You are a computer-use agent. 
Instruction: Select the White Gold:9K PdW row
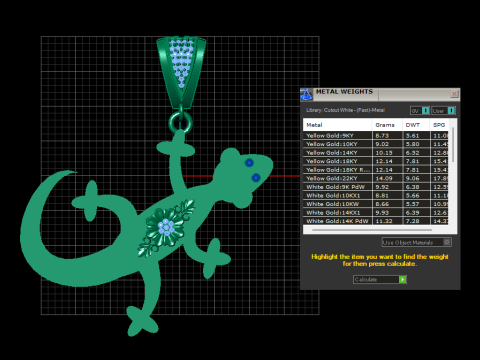(376, 187)
